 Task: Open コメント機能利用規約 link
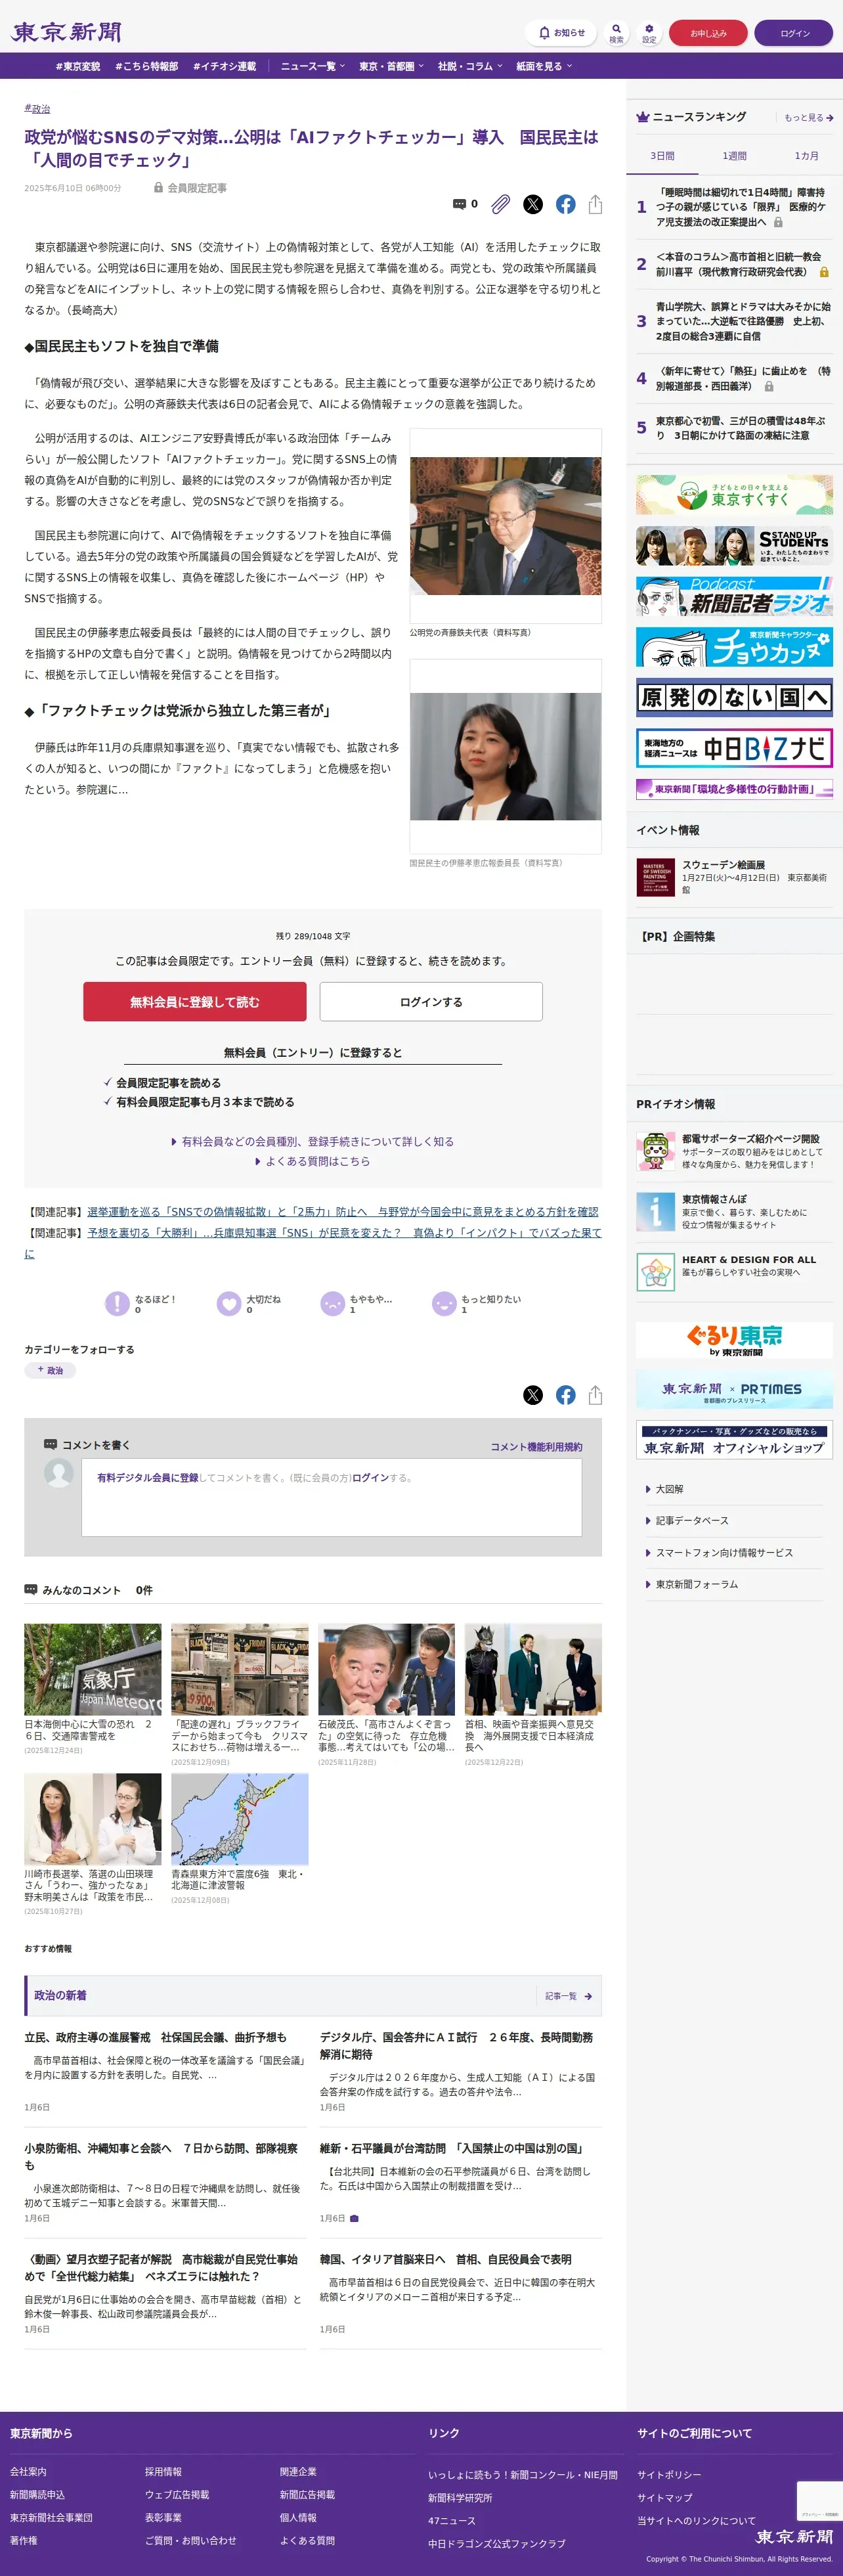[x=536, y=1447]
